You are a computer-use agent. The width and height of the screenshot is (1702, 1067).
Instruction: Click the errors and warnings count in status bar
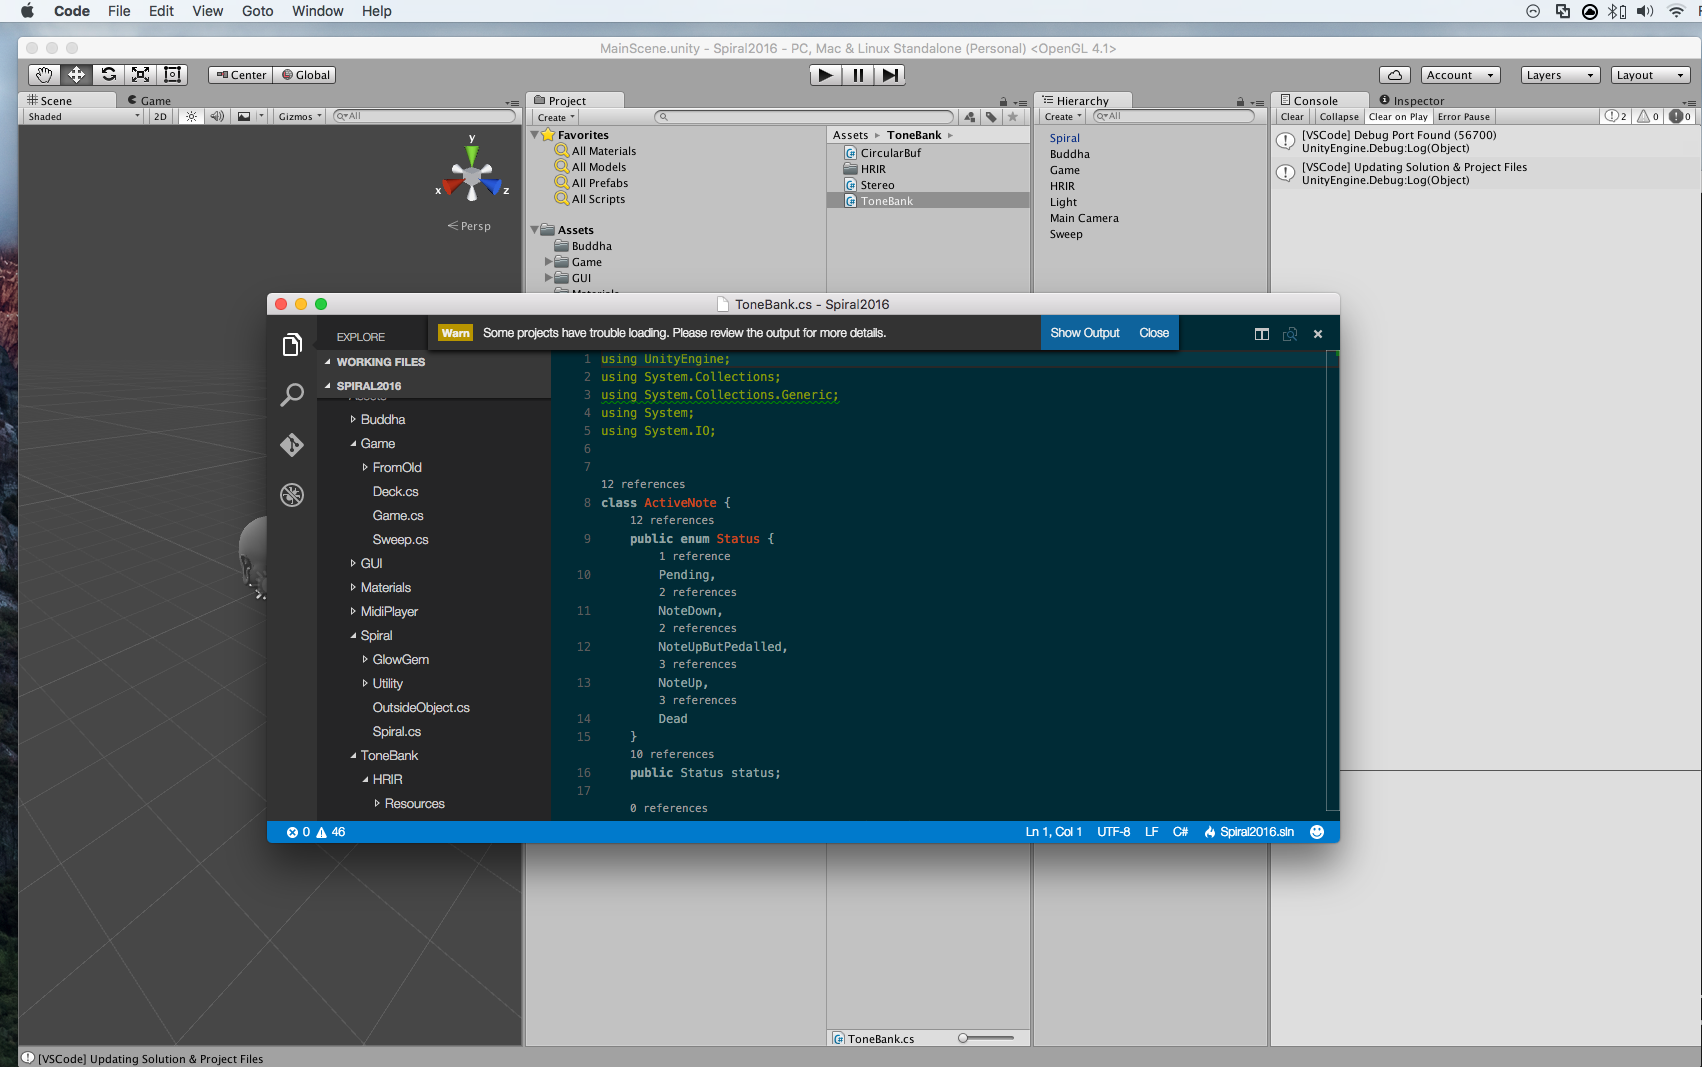click(316, 832)
